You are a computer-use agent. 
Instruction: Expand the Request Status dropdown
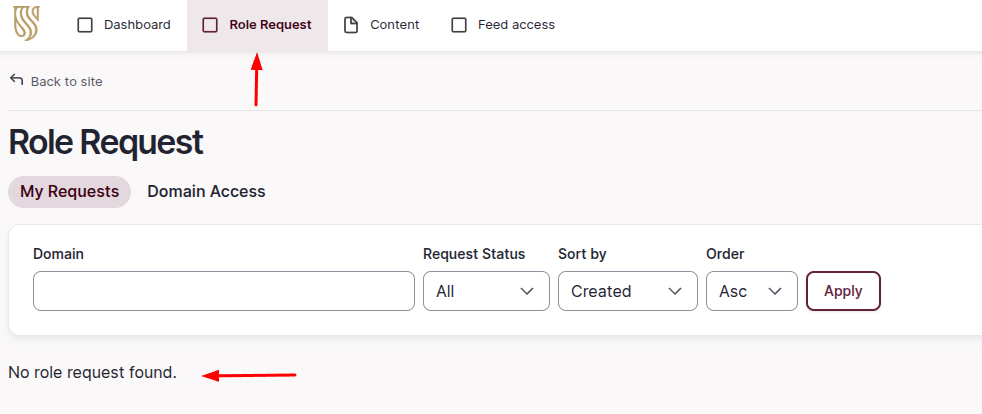[x=486, y=291]
